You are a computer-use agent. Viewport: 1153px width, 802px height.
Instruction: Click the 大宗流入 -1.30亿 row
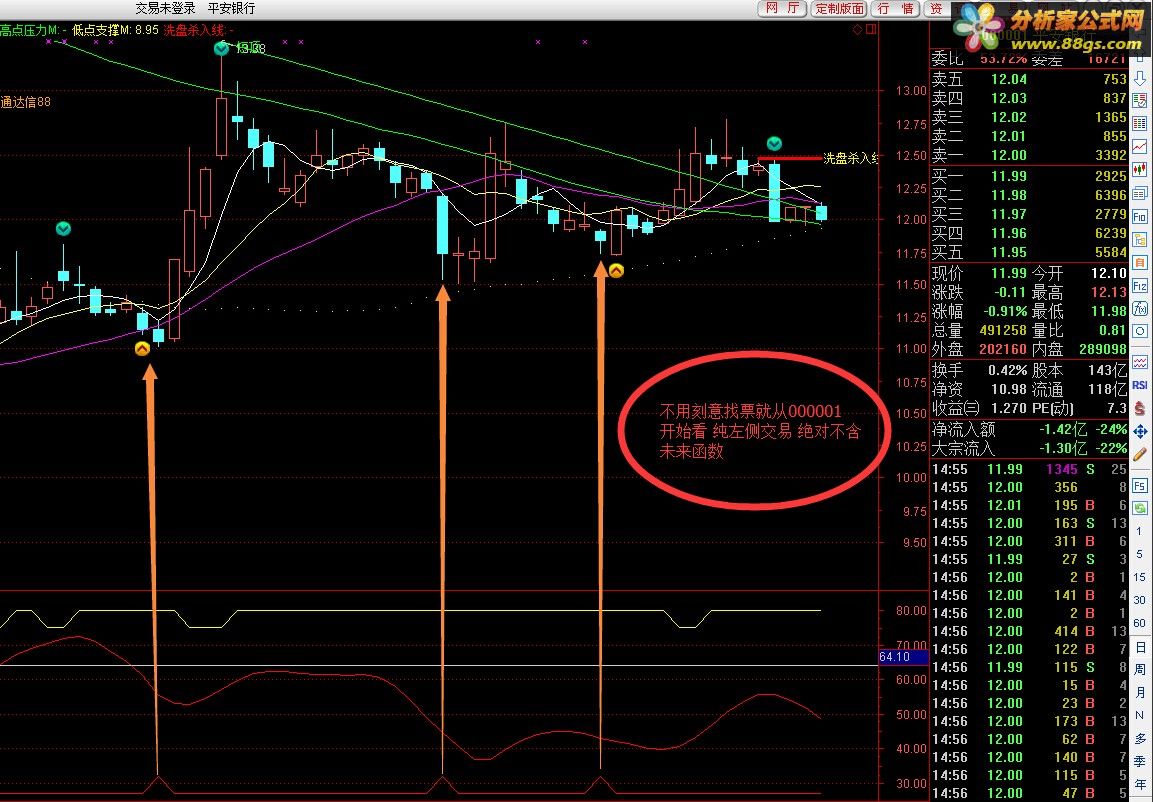coord(1029,448)
